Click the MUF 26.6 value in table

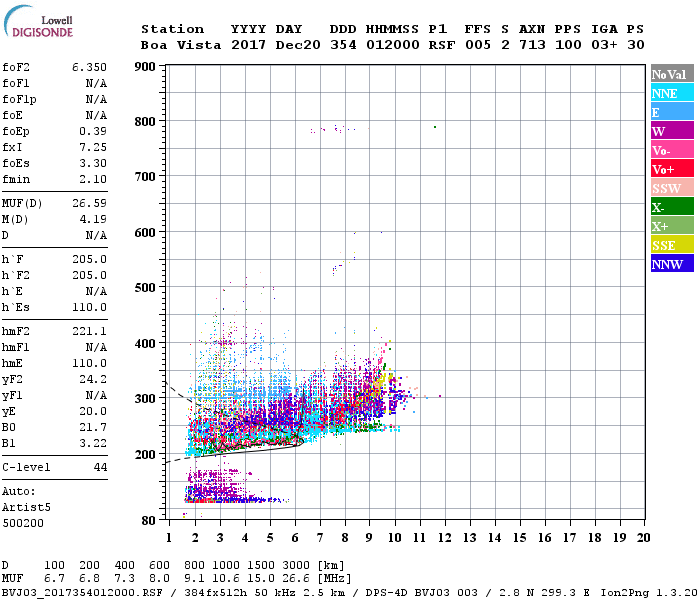[296, 578]
